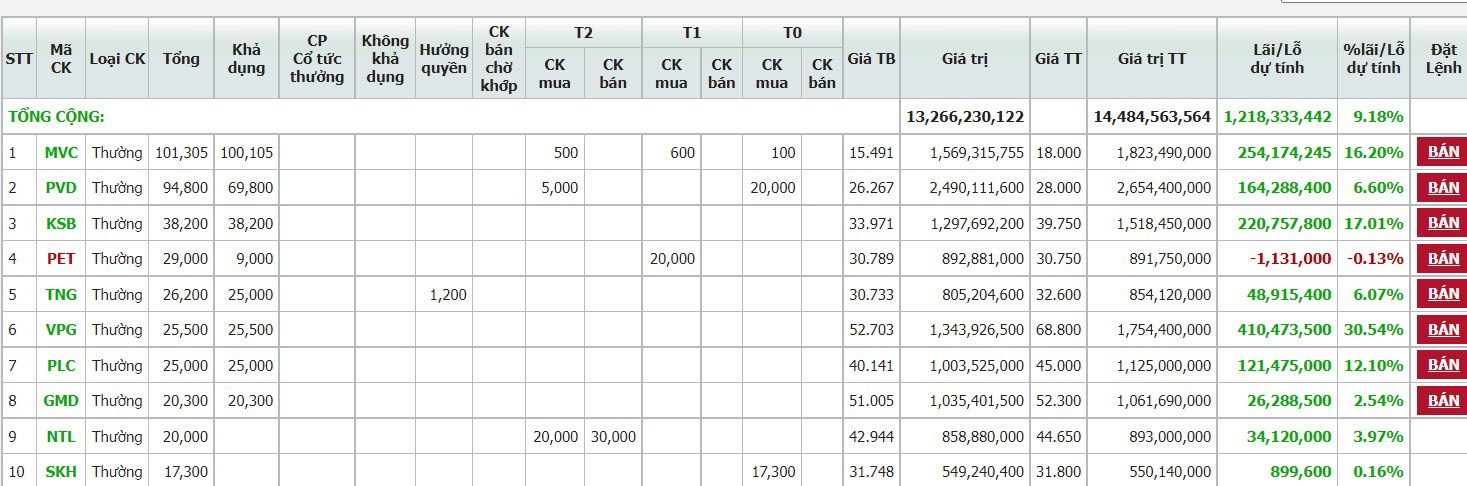Screen dimensions: 1467x486
Task: Click the BÁN button for GMD
Action: (1443, 400)
